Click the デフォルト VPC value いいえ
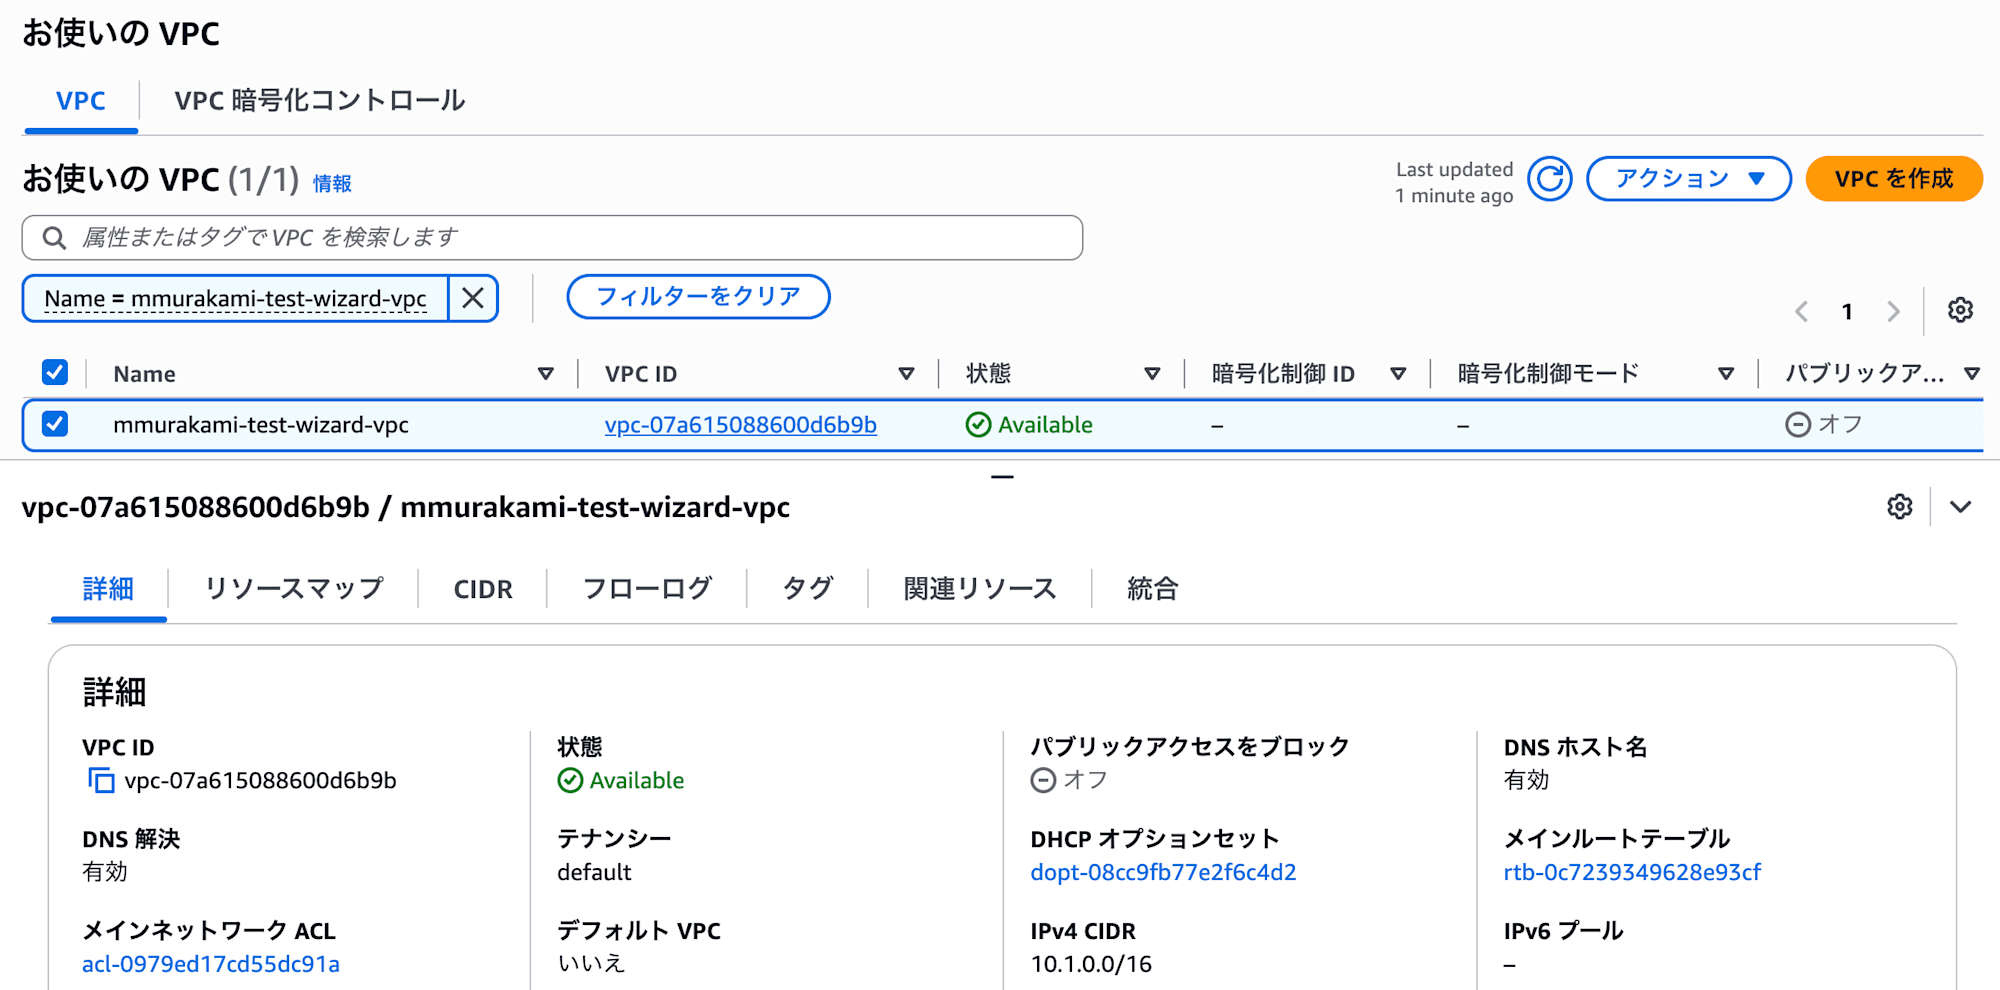The height and width of the screenshot is (990, 2000). pyautogui.click(x=591, y=964)
